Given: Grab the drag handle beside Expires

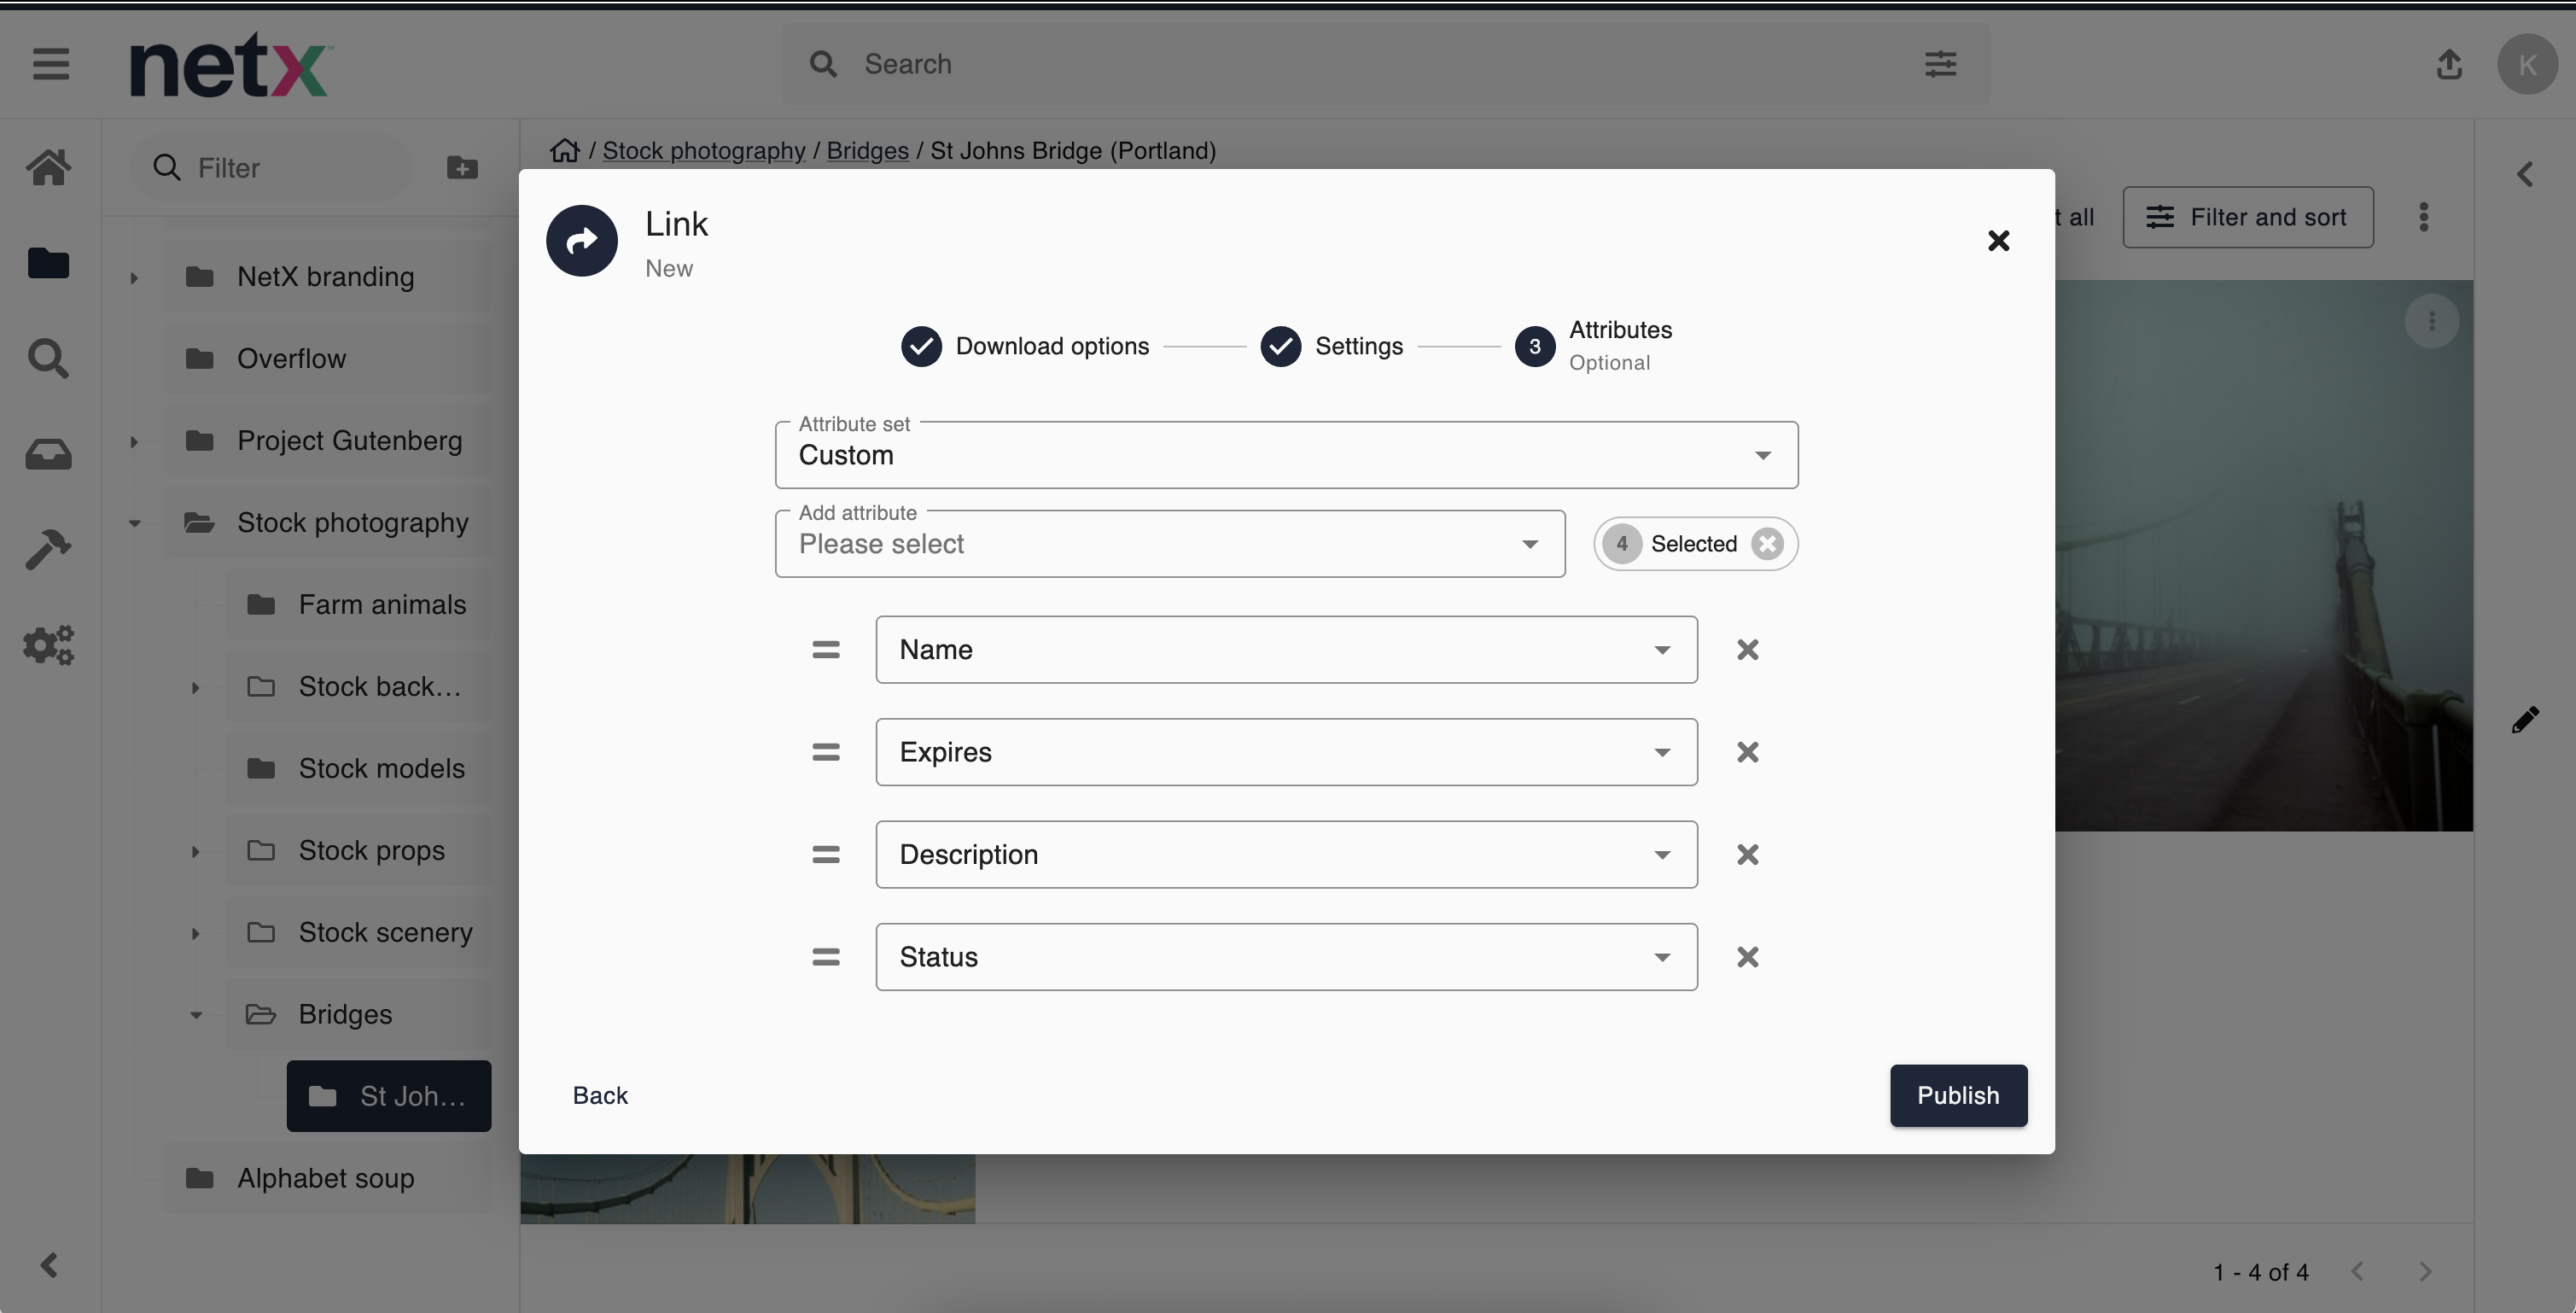Looking at the screenshot, I should [x=825, y=752].
